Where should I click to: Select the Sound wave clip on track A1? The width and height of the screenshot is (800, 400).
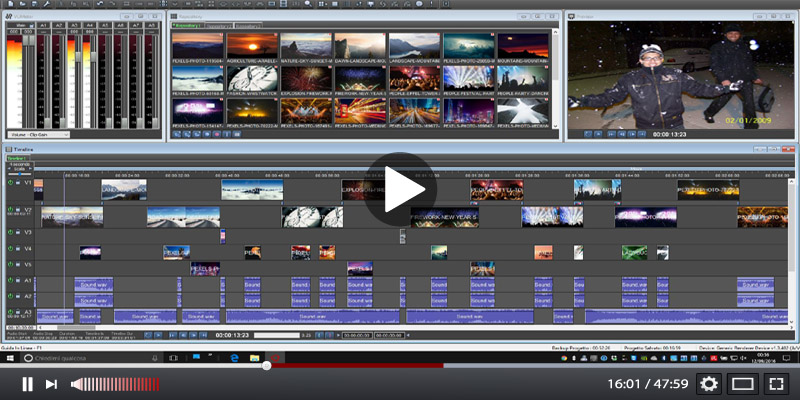pyautogui.click(x=95, y=284)
